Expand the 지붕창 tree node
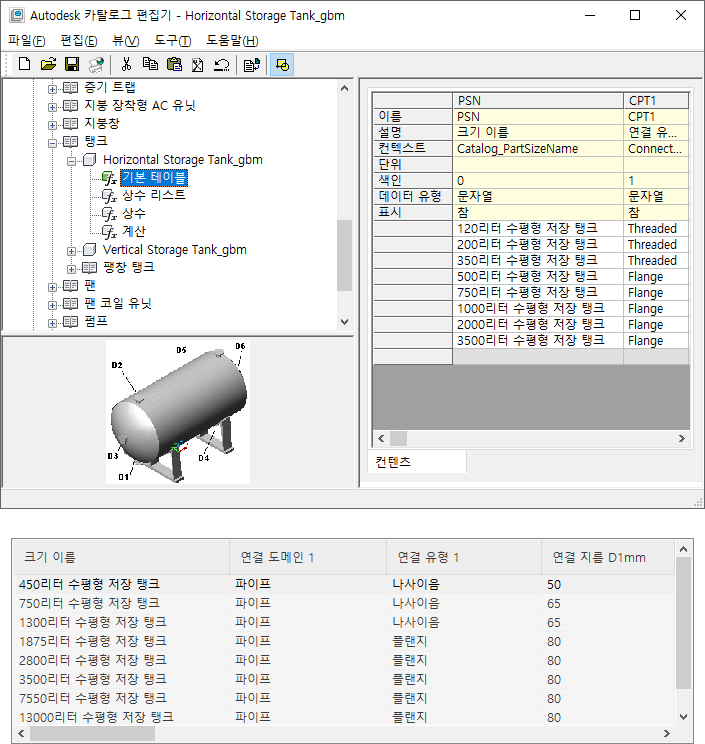This screenshot has height=744, width=705. pyautogui.click(x=52, y=125)
